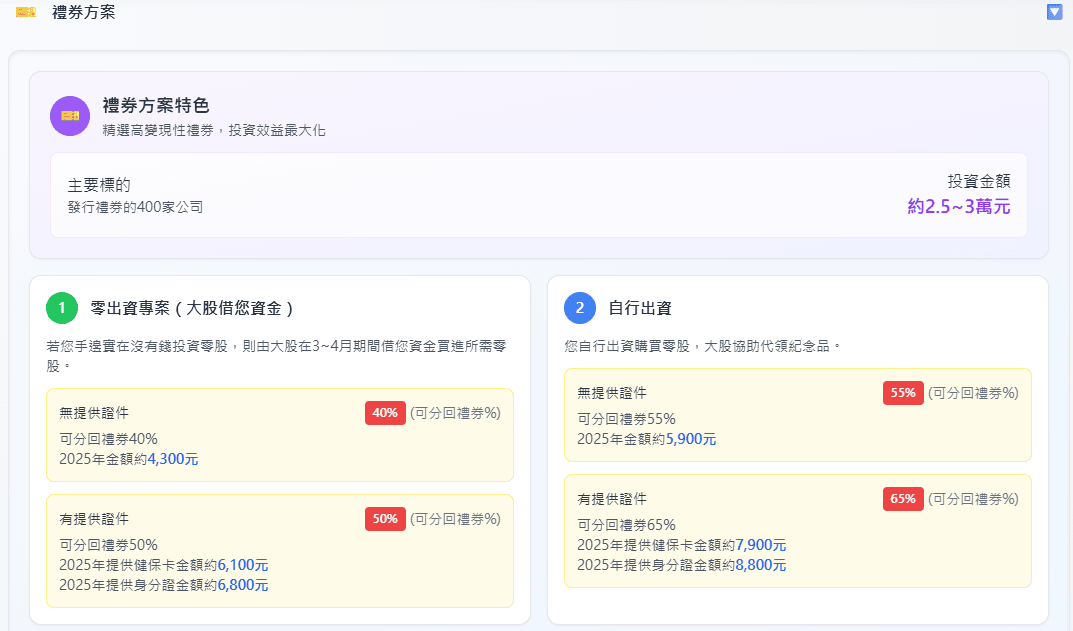Click the 8,800元 ID card amount
Image resolution: width=1073 pixels, height=631 pixels.
click(761, 565)
